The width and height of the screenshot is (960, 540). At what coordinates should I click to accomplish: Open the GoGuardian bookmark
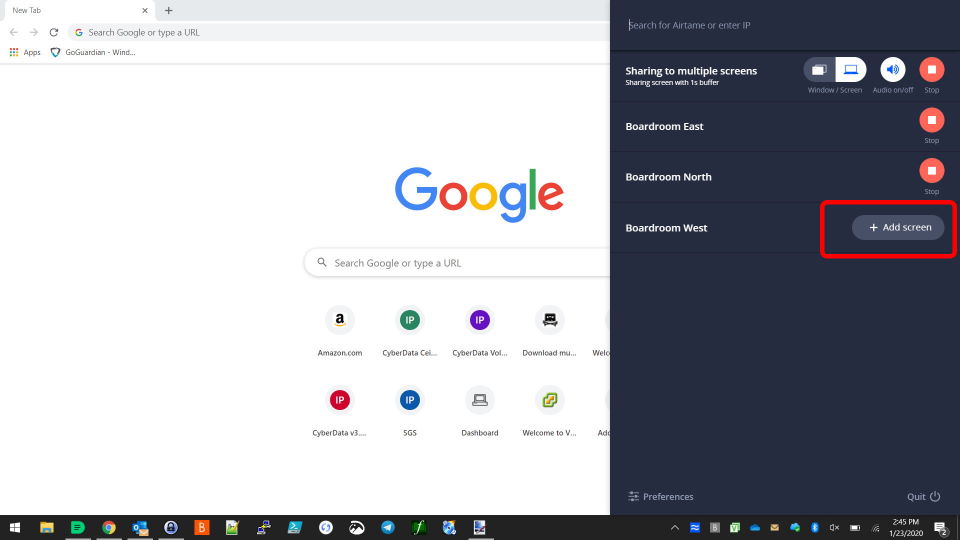coord(93,53)
